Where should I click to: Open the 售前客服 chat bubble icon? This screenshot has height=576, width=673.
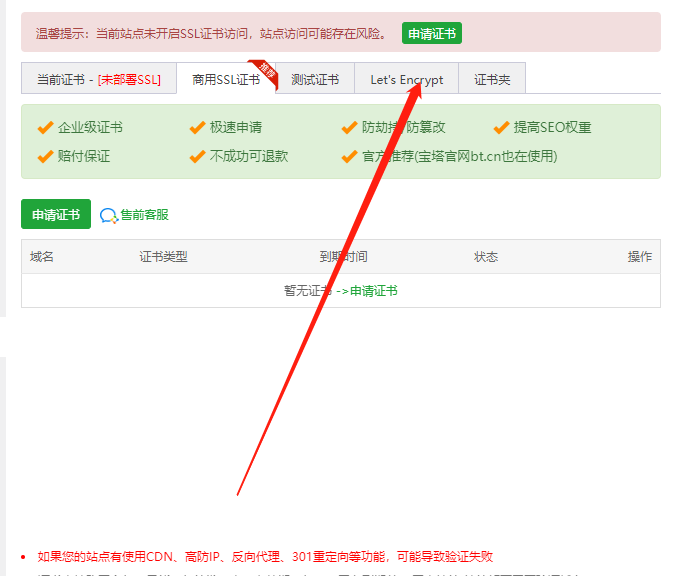109,215
